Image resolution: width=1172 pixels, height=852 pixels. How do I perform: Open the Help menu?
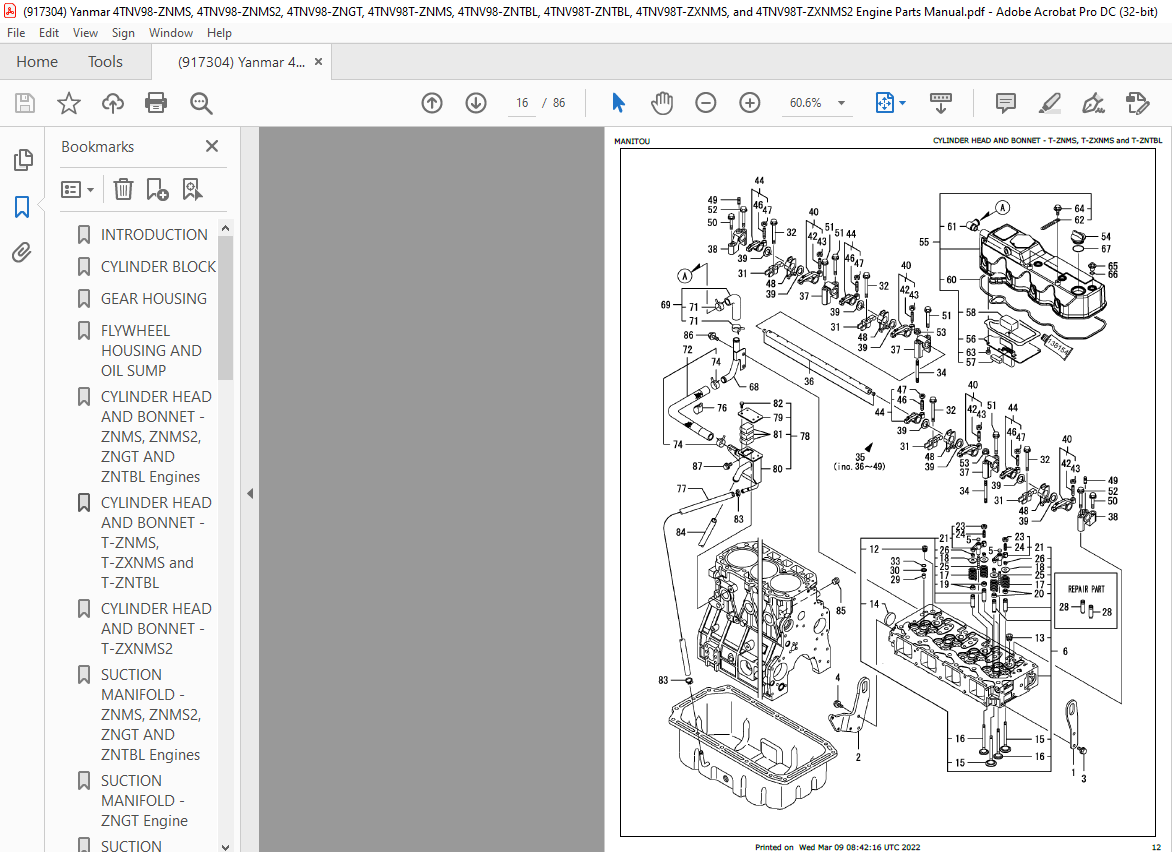[x=219, y=33]
